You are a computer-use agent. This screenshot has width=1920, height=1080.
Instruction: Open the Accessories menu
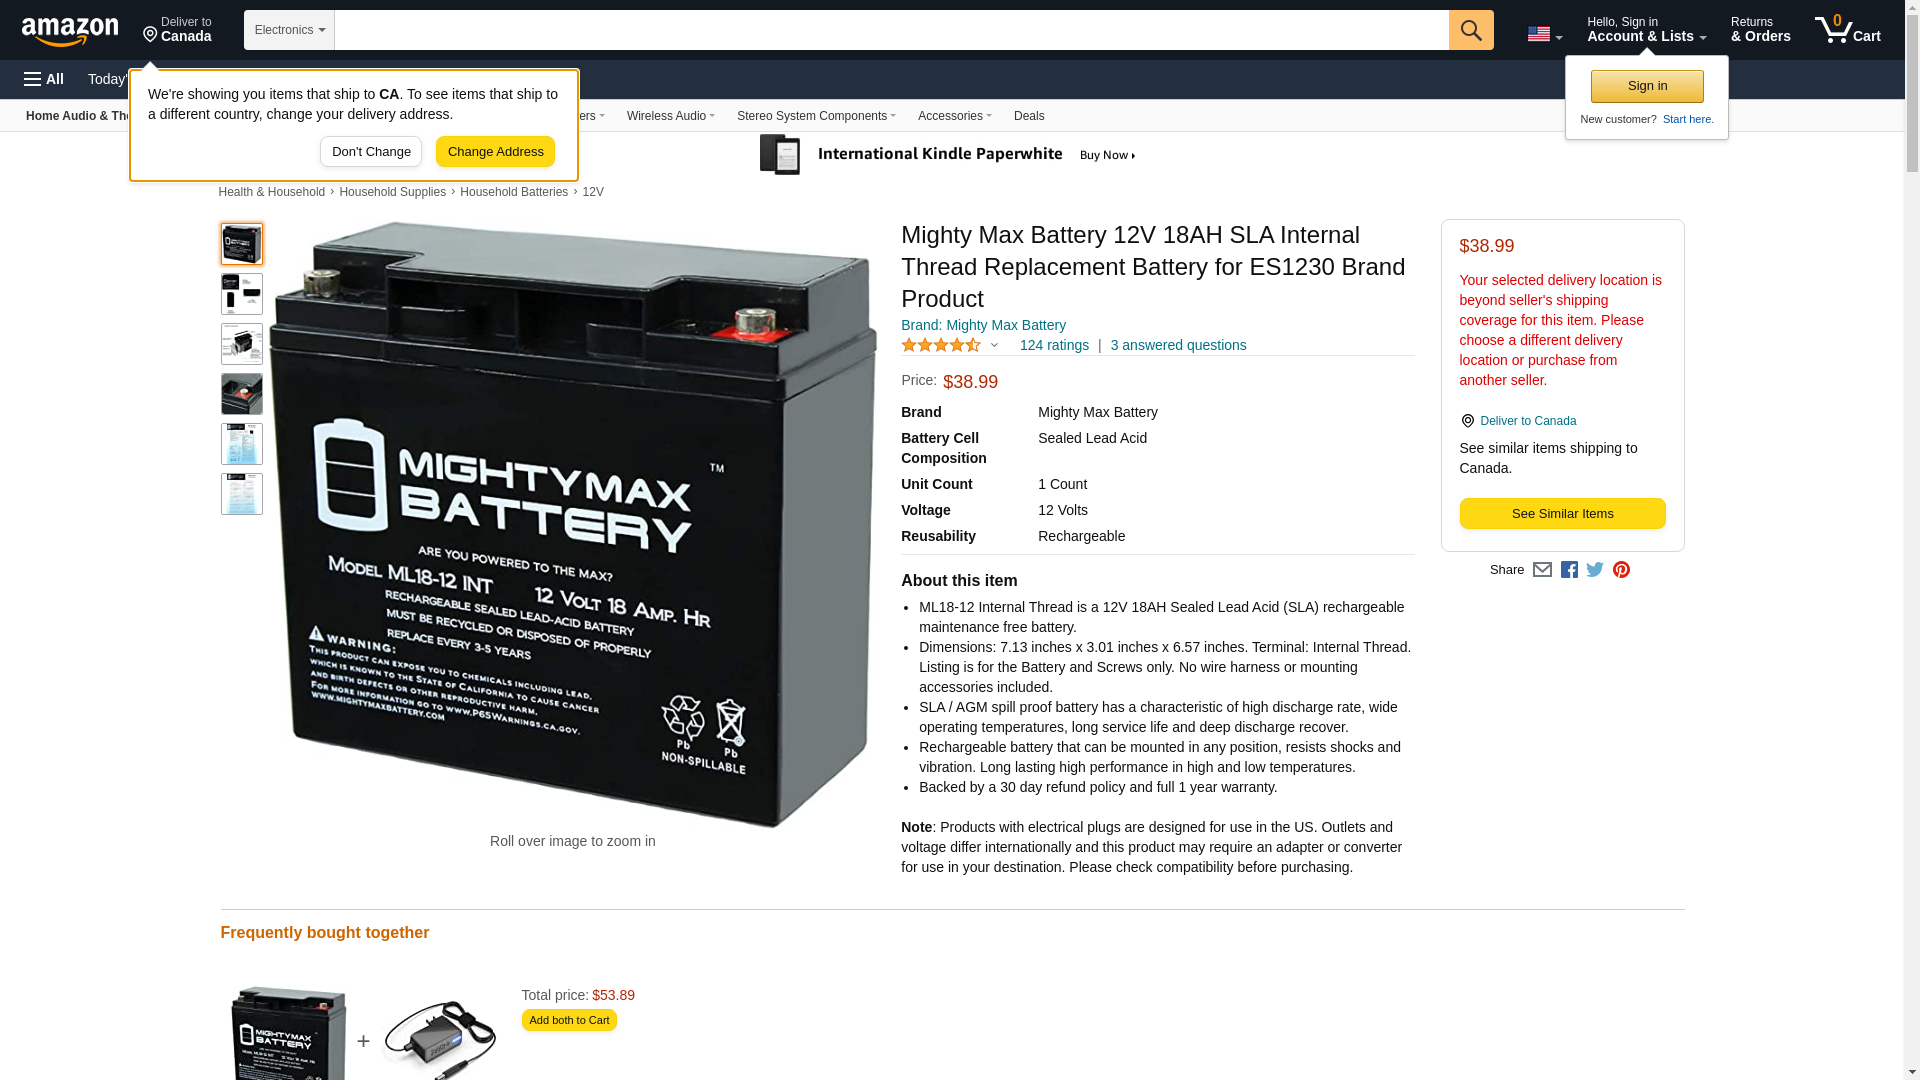click(954, 116)
